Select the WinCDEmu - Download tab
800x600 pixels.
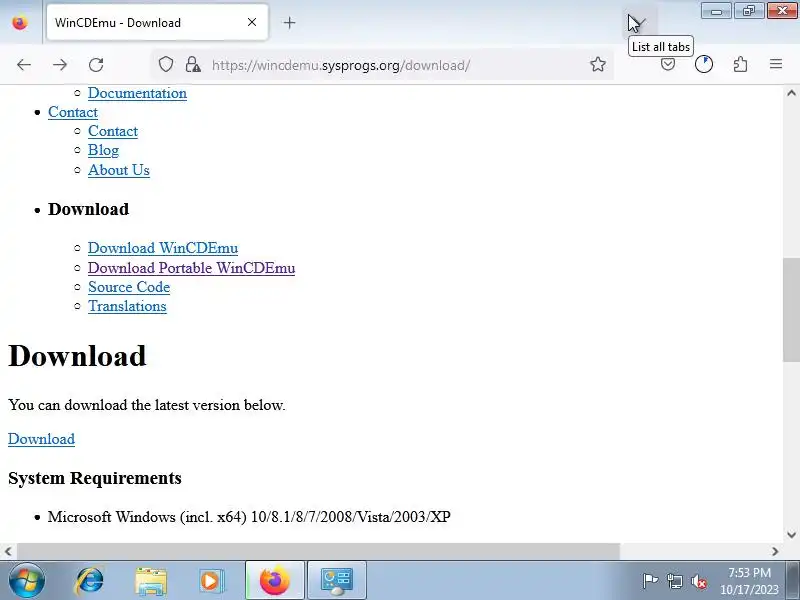tap(157, 22)
